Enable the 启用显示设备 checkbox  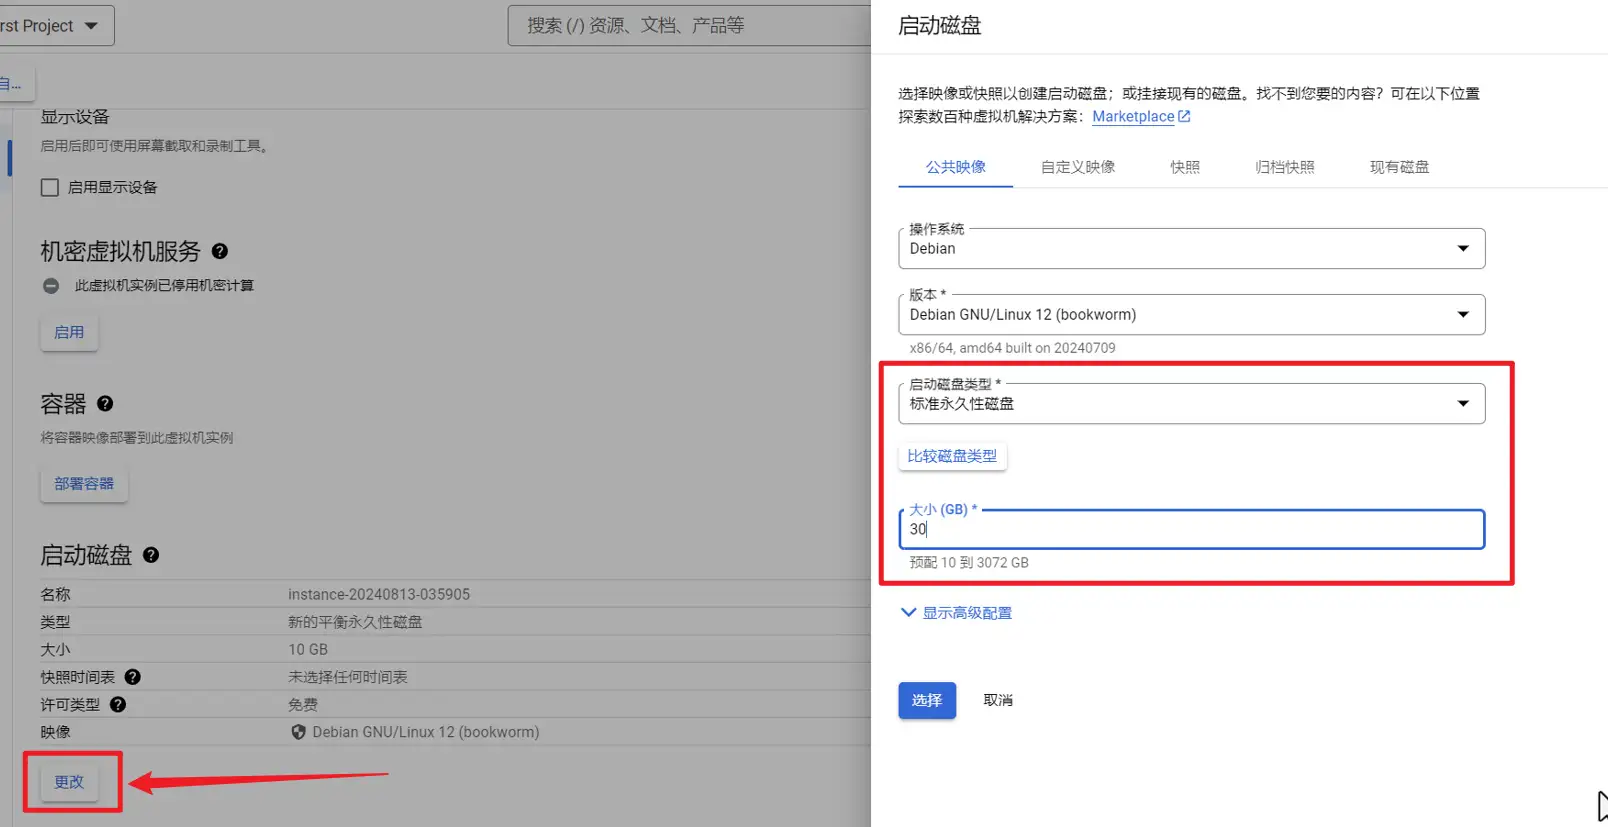tap(50, 187)
